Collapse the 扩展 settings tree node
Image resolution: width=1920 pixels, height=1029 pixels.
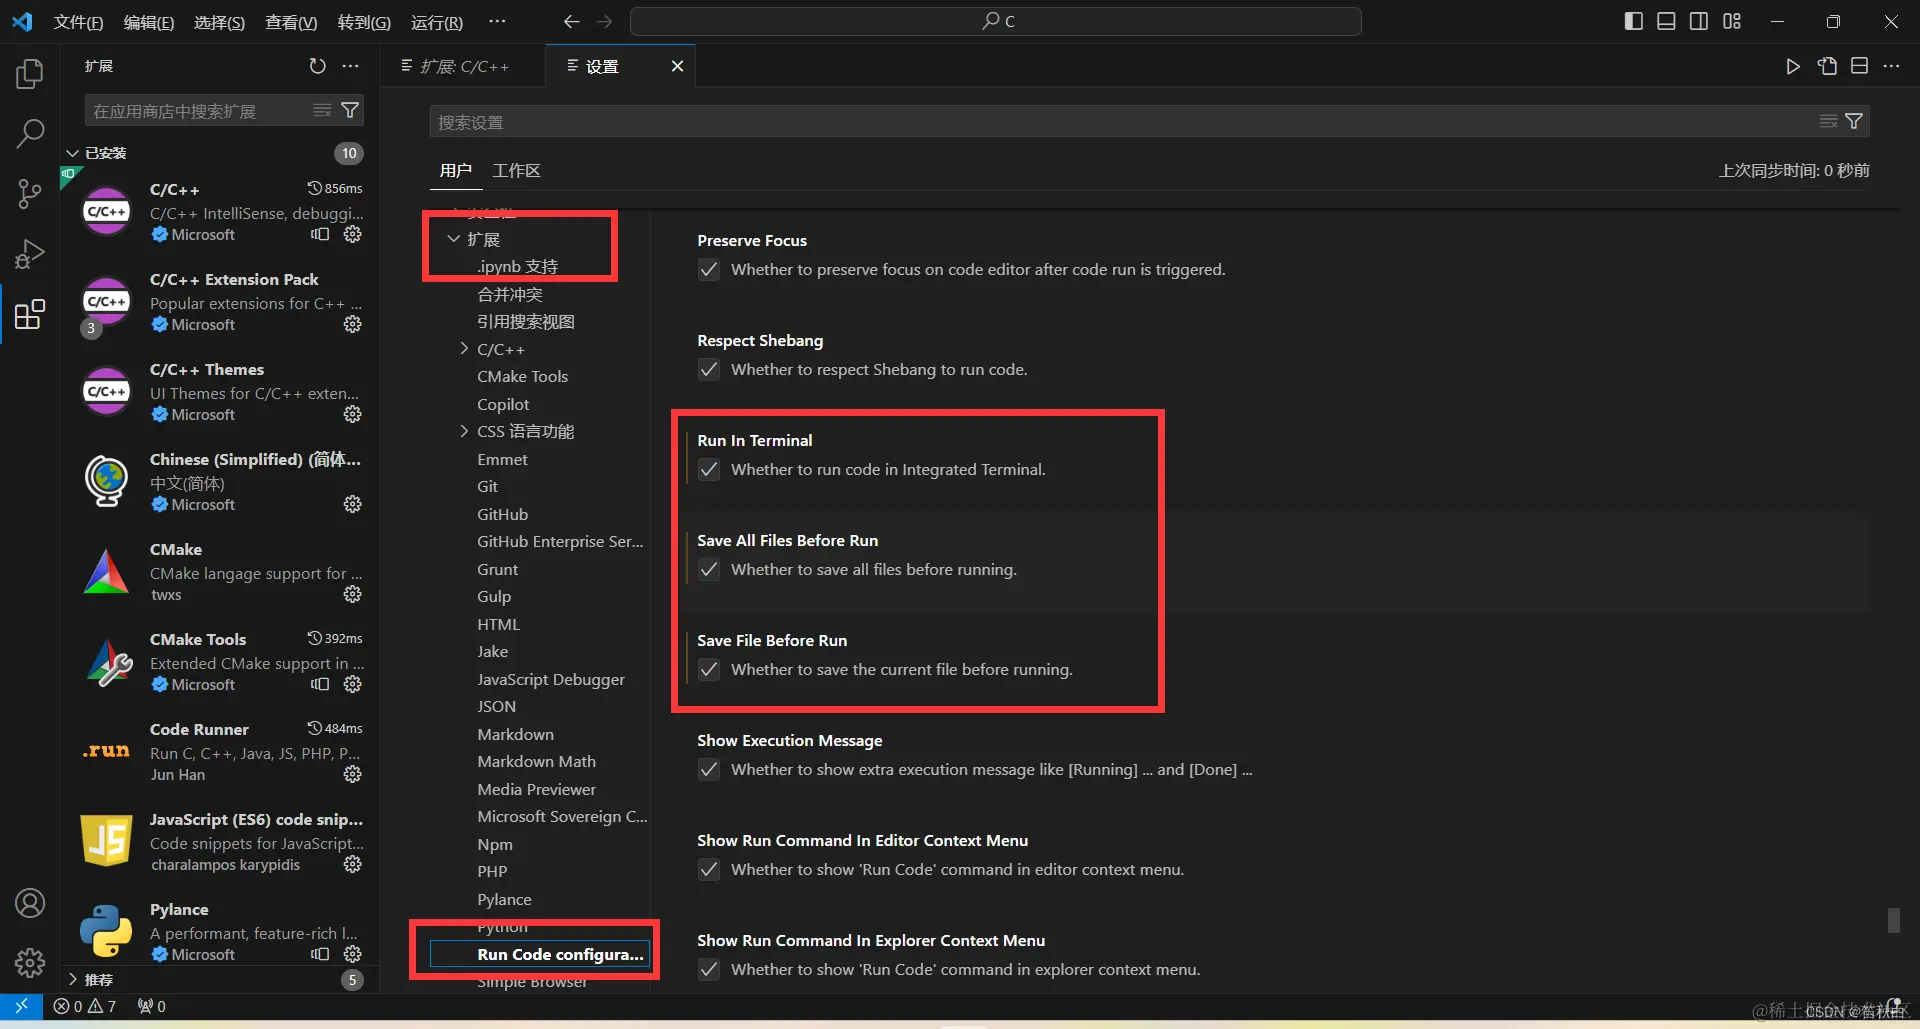click(454, 239)
